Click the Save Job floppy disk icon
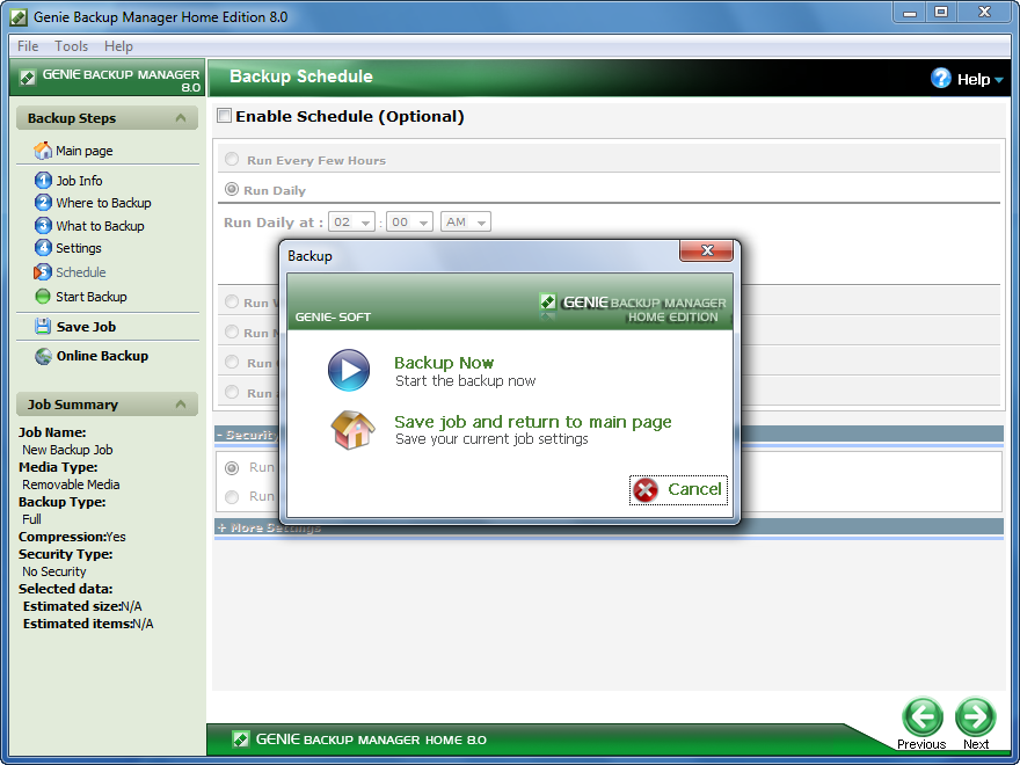This screenshot has height=765, width=1020. tap(43, 327)
